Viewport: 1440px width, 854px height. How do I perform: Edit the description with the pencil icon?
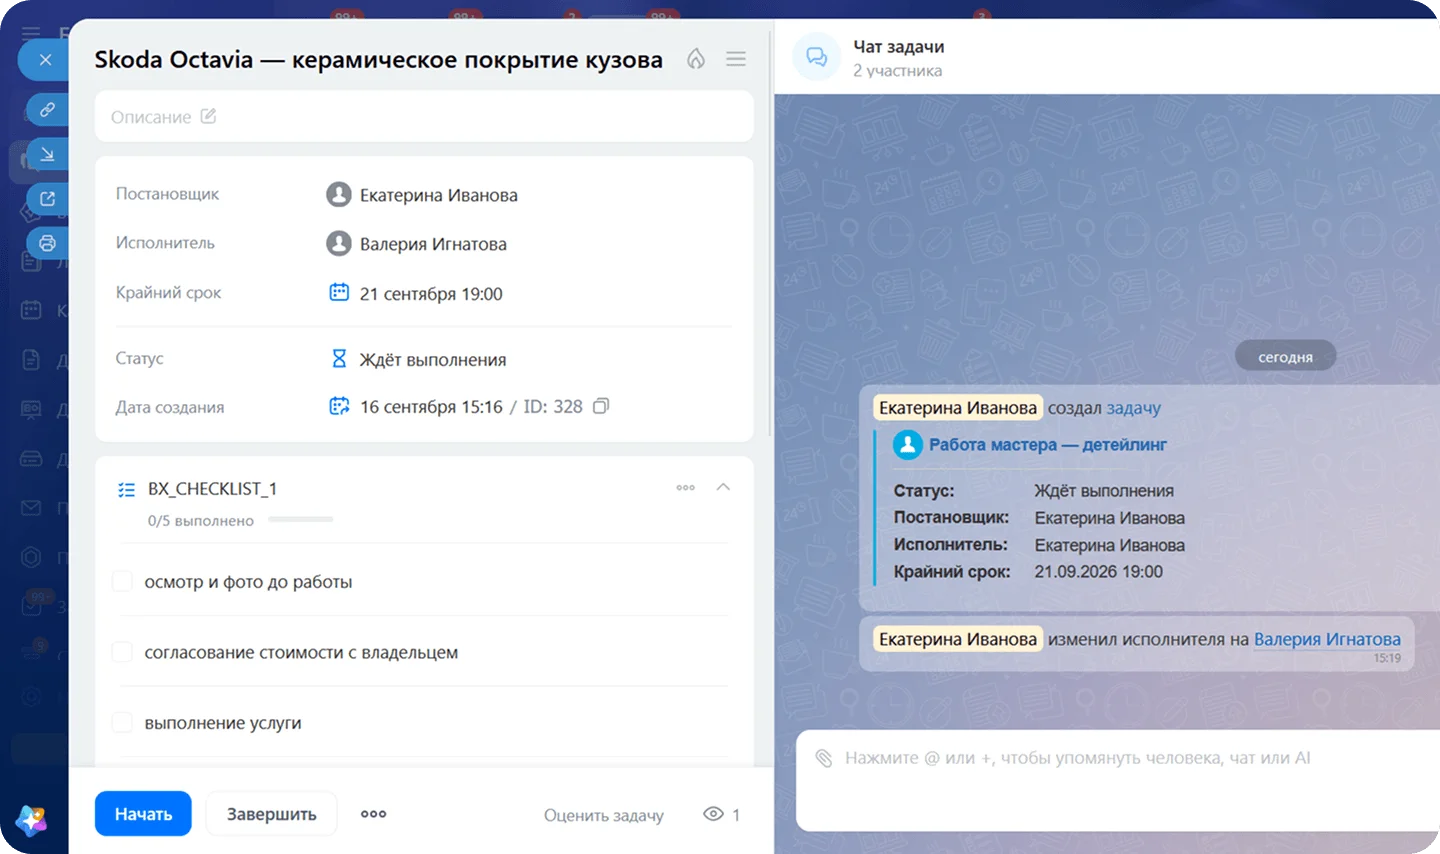[x=208, y=116]
